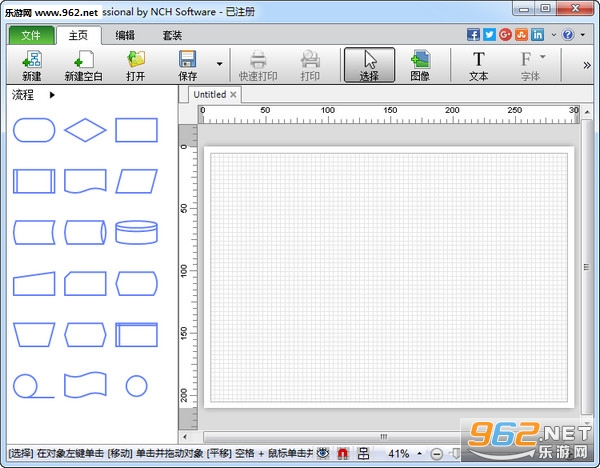This screenshot has width=600, height=468.
Task: Pick the small circle connector shape
Action: 136,386
